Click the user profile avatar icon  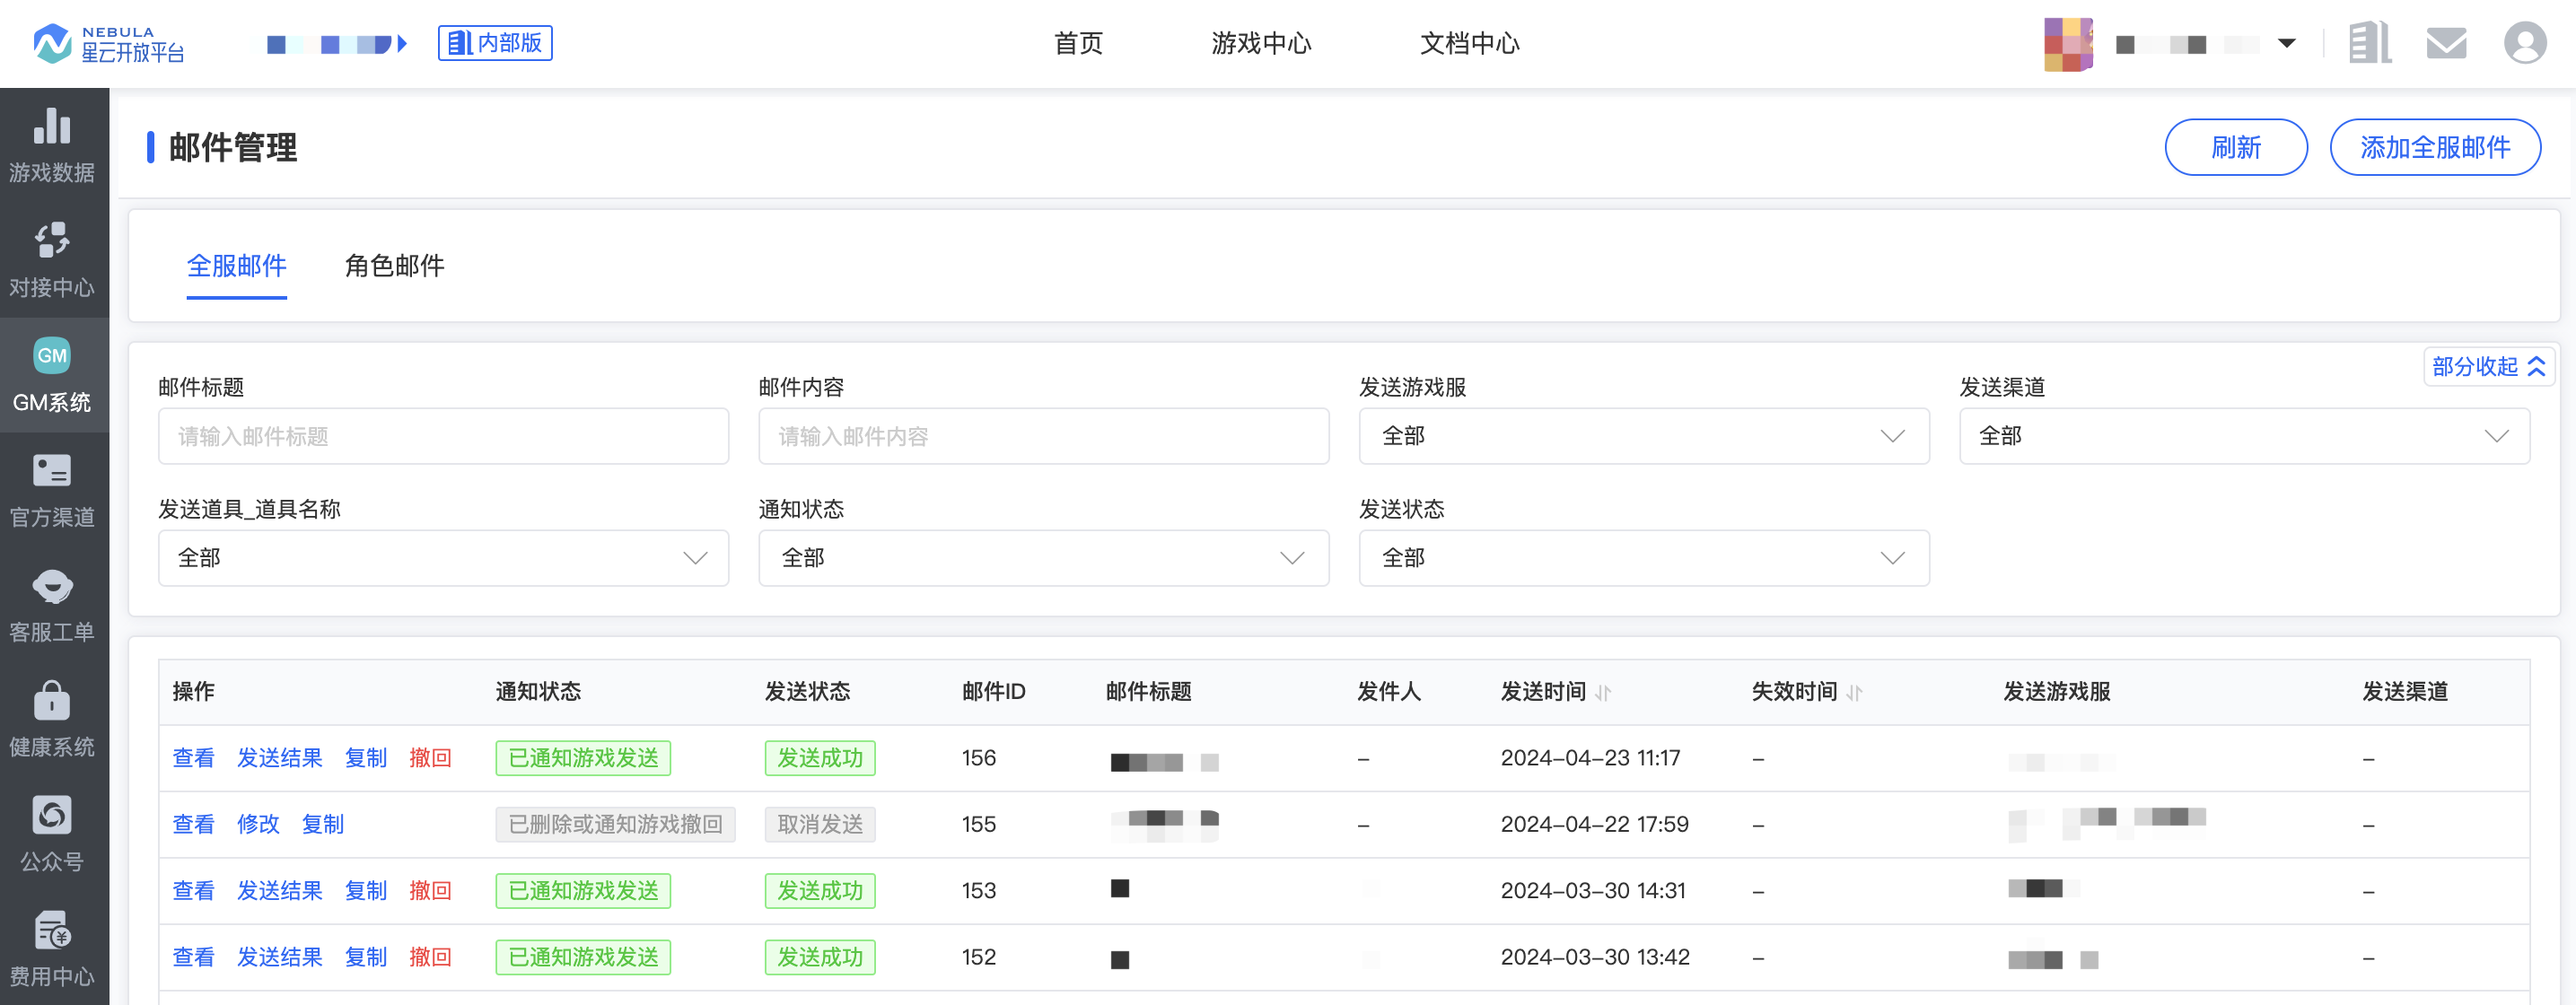2524,44
